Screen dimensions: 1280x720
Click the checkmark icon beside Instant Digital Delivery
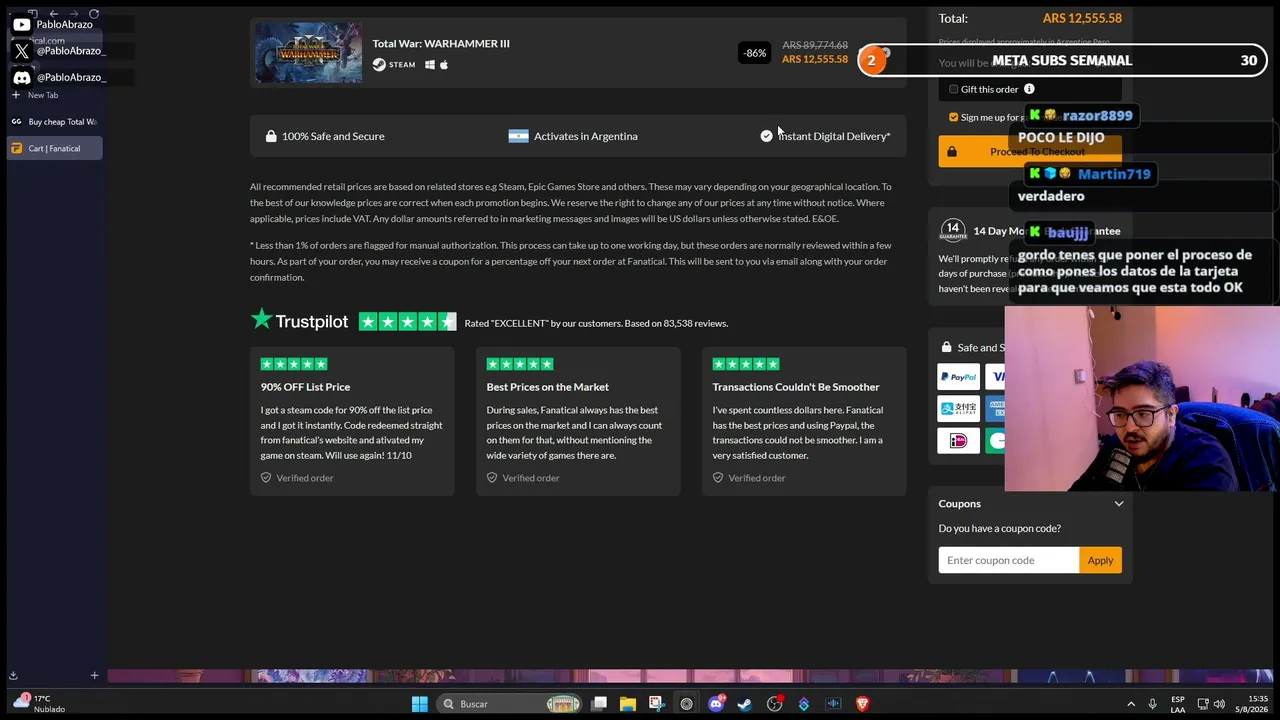[x=766, y=136]
